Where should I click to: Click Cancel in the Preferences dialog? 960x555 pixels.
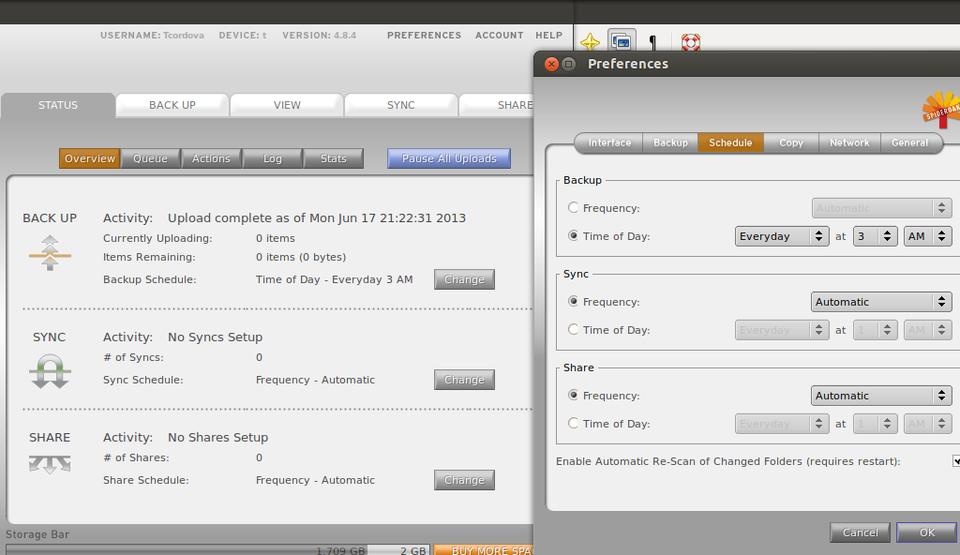[x=860, y=532]
